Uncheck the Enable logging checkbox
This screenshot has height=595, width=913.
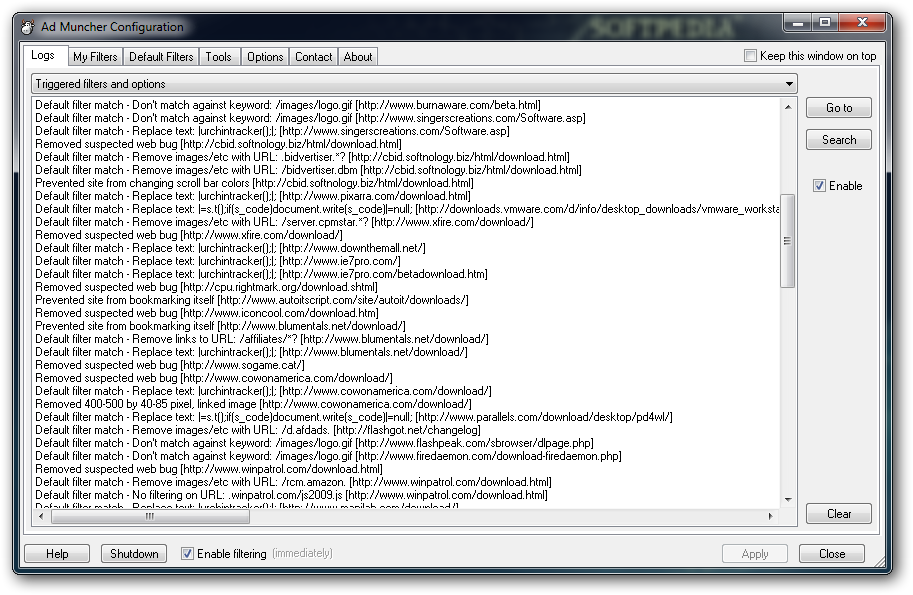pyautogui.click(x=819, y=186)
